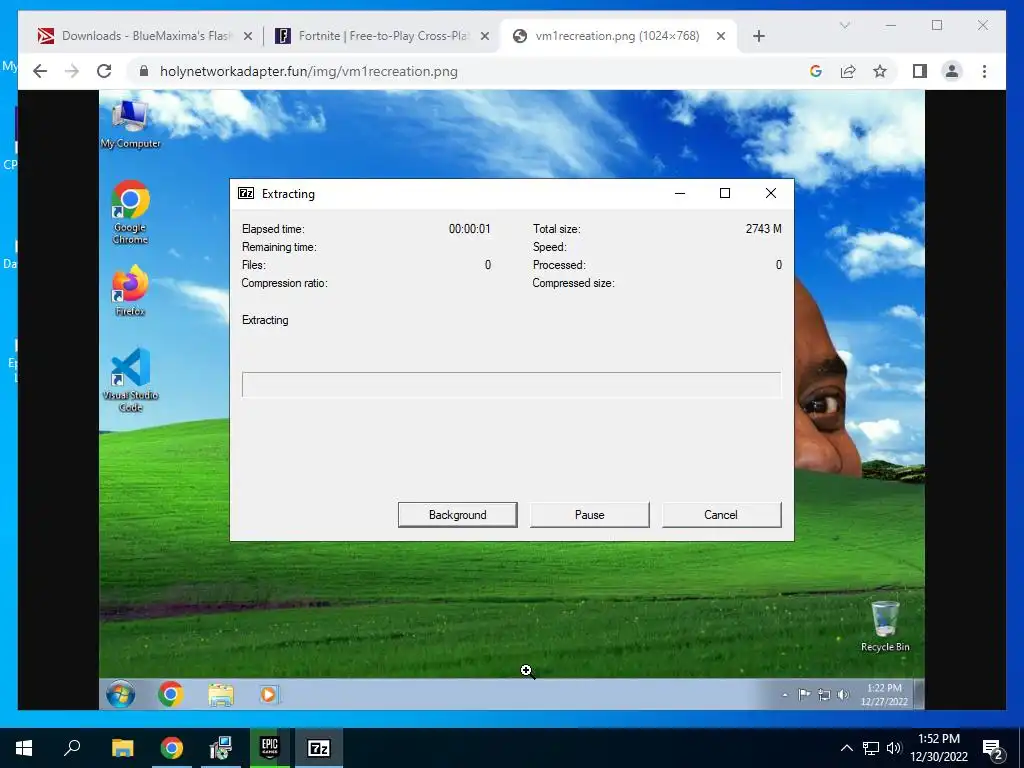Minimize the Chrome window
Viewport: 1024px width, 768px height.
[x=891, y=25]
